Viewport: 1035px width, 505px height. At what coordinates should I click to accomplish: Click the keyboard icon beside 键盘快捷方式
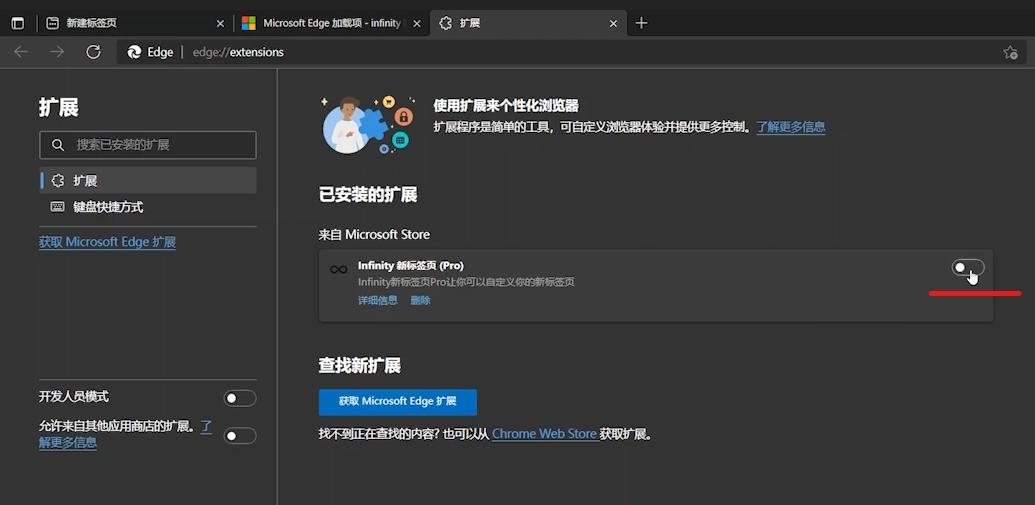click(57, 207)
